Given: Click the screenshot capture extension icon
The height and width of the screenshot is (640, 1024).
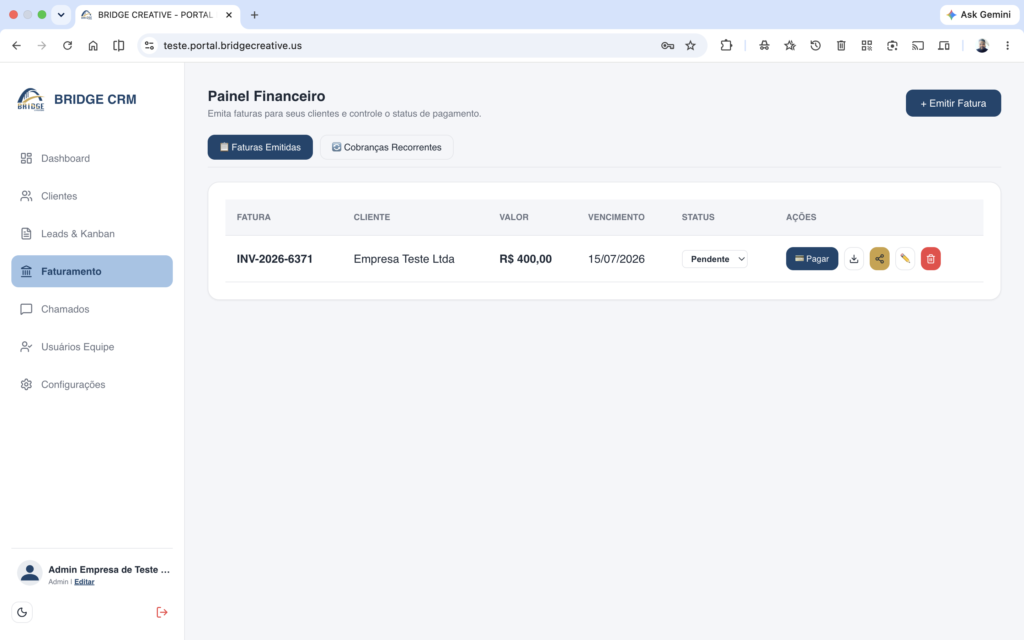Looking at the screenshot, I should (x=892, y=46).
